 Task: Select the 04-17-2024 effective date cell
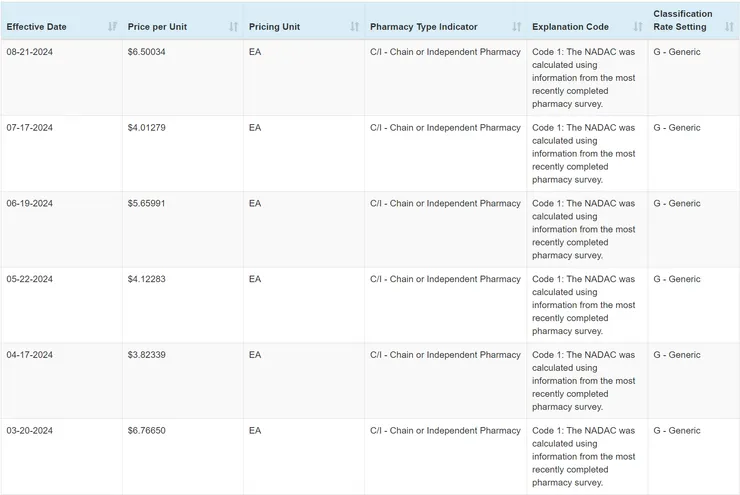[x=30, y=355]
